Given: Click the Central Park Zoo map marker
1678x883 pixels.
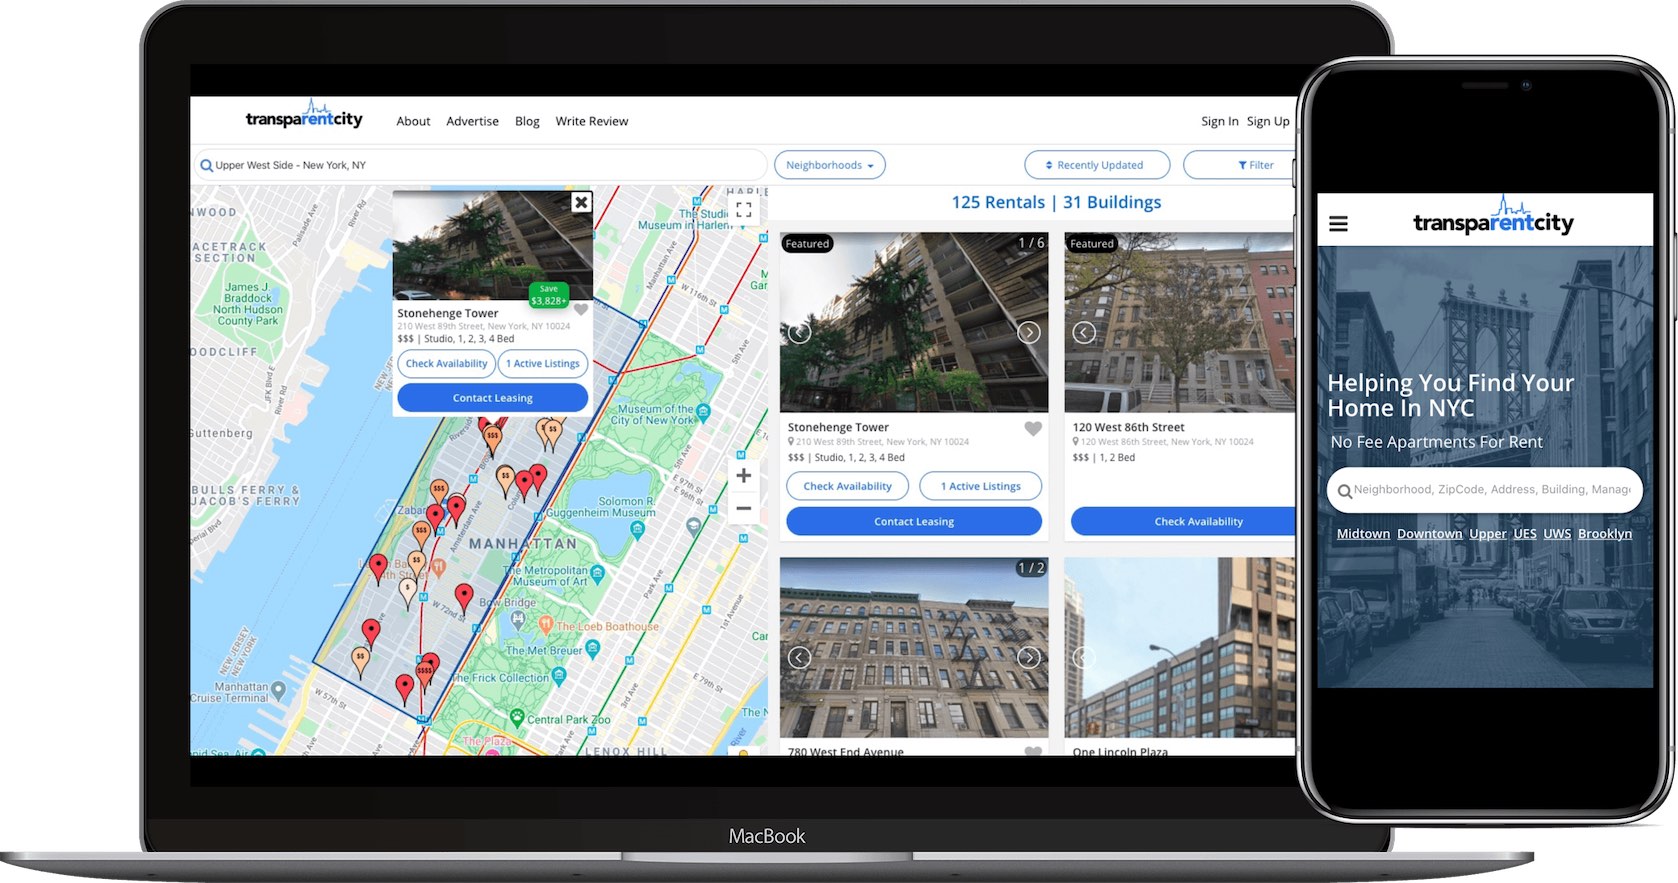Looking at the screenshot, I should tap(517, 717).
